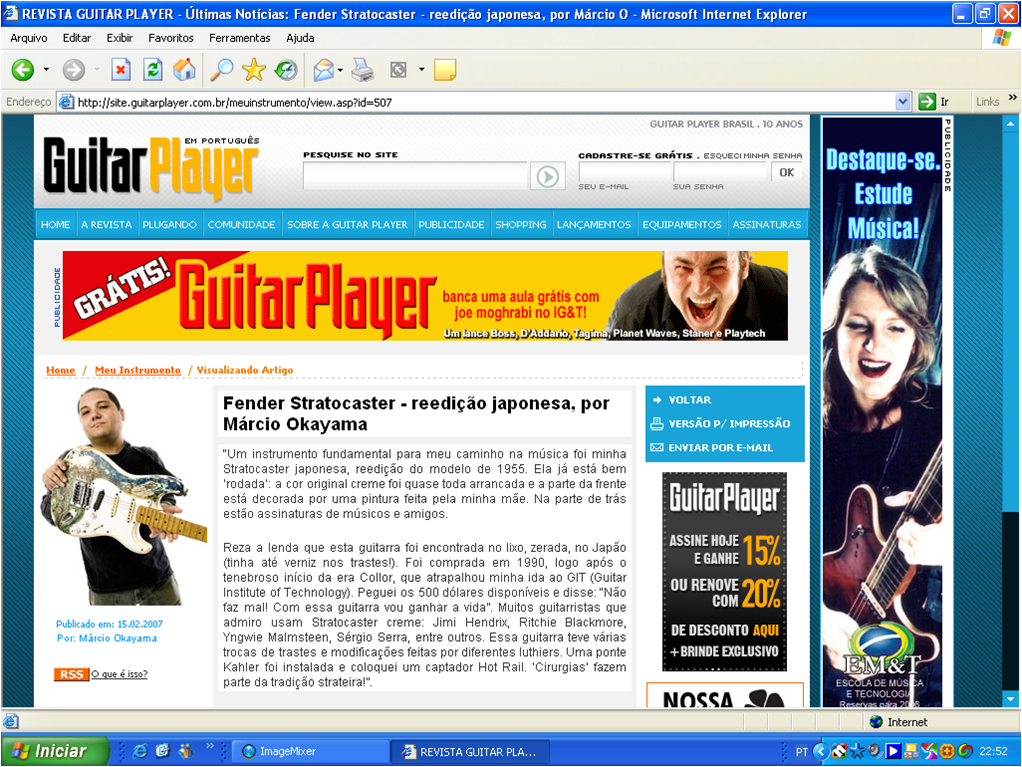Open the dropdown beside the resize icon
The height and width of the screenshot is (767, 1022).
[x=422, y=70]
